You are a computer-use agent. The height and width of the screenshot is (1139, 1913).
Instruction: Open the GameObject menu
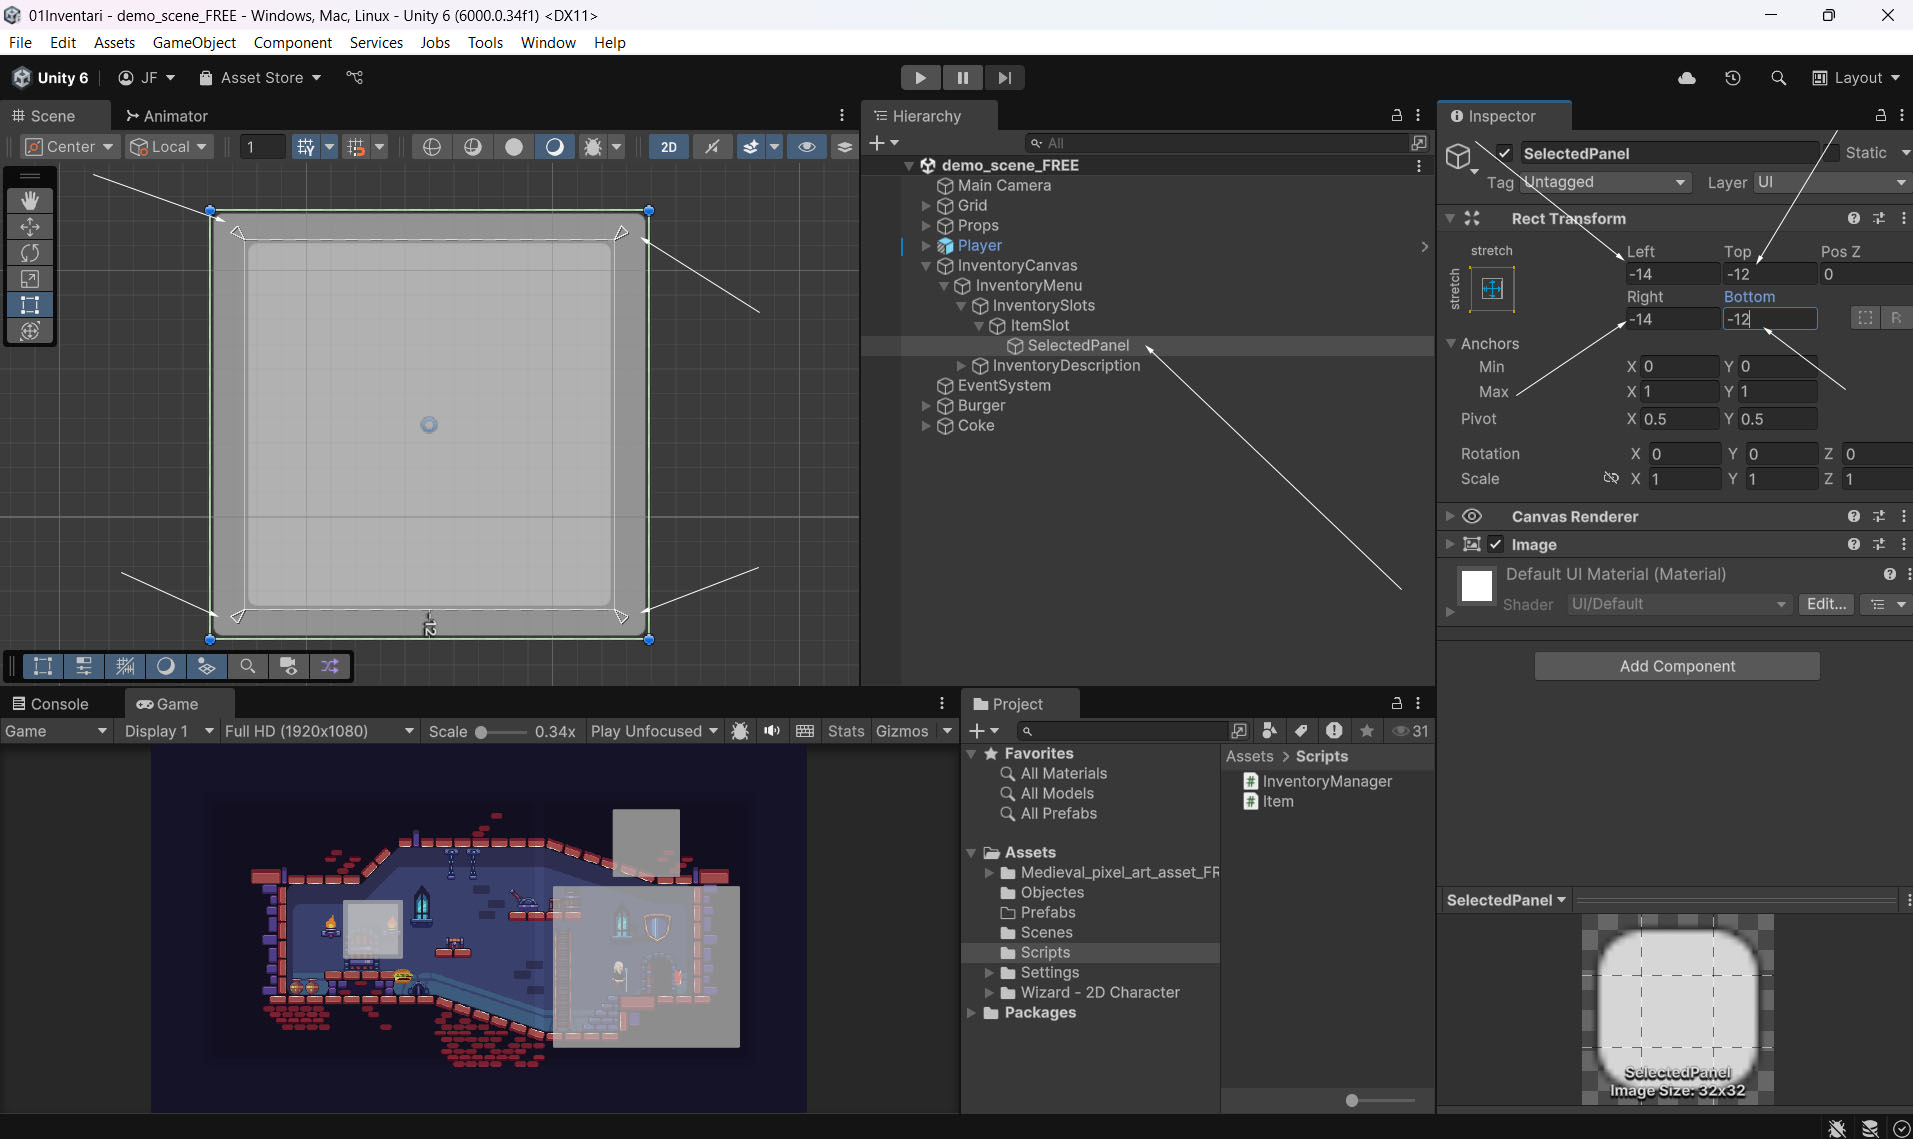[x=194, y=43]
